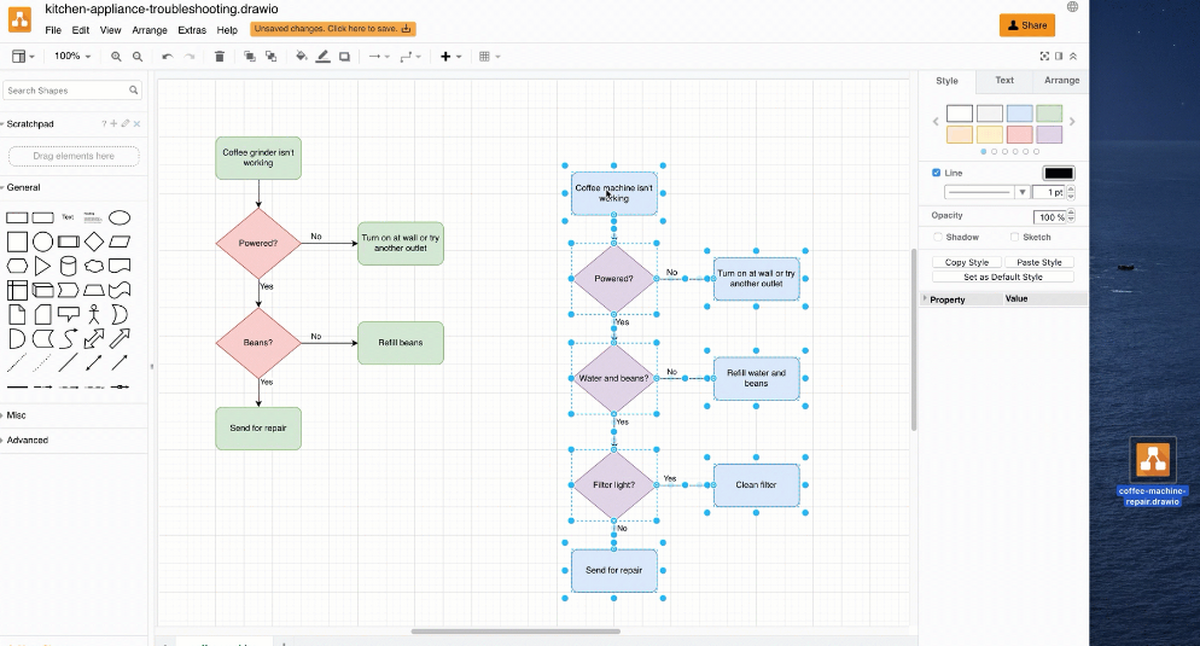Enable the Sketch checkbox
Screen dimensions: 1200x646
tap(1015, 237)
